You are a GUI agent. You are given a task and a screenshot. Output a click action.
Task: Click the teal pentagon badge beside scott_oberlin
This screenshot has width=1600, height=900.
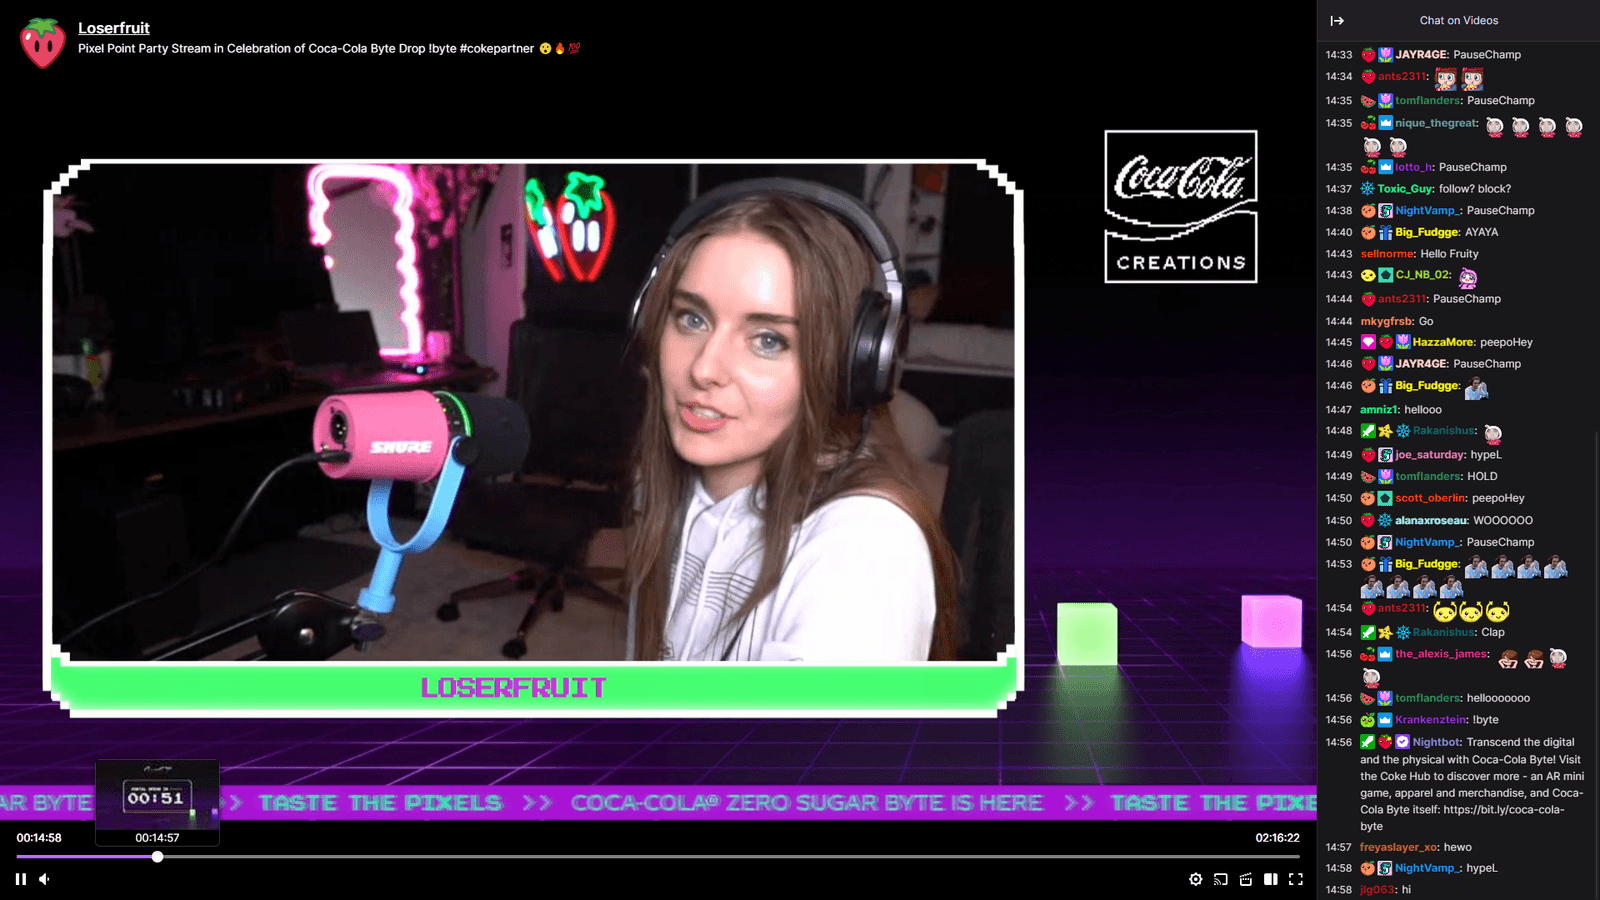[1386, 498]
